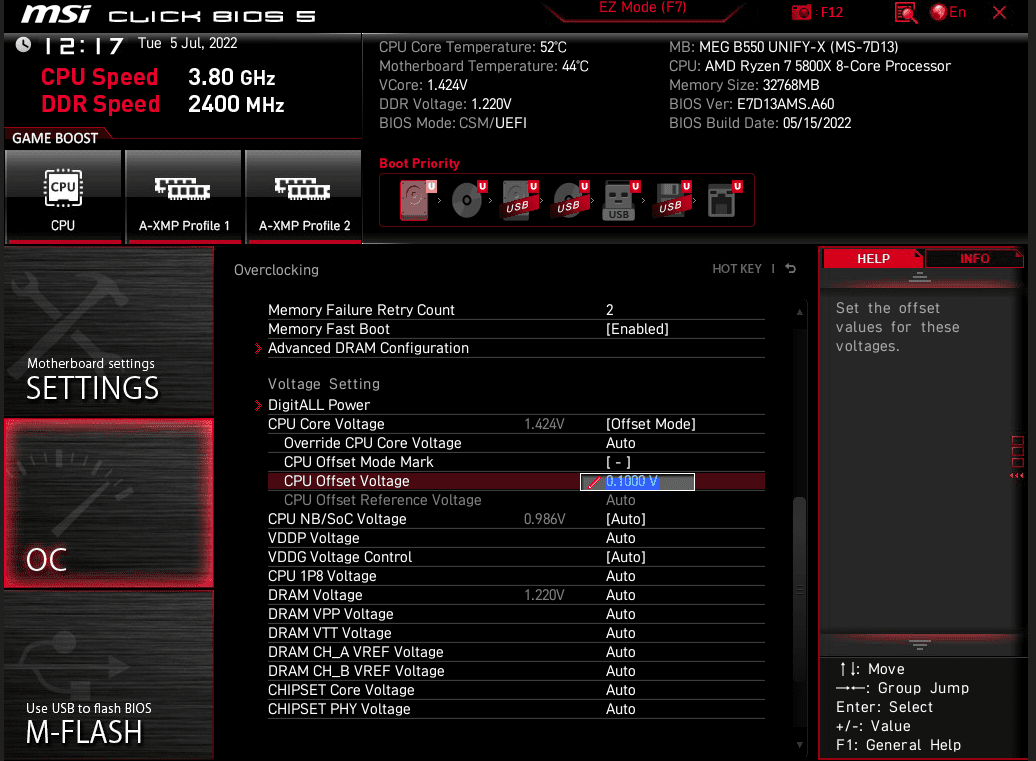Switch to the HELP tab
This screenshot has width=1036, height=761.
coord(873,259)
